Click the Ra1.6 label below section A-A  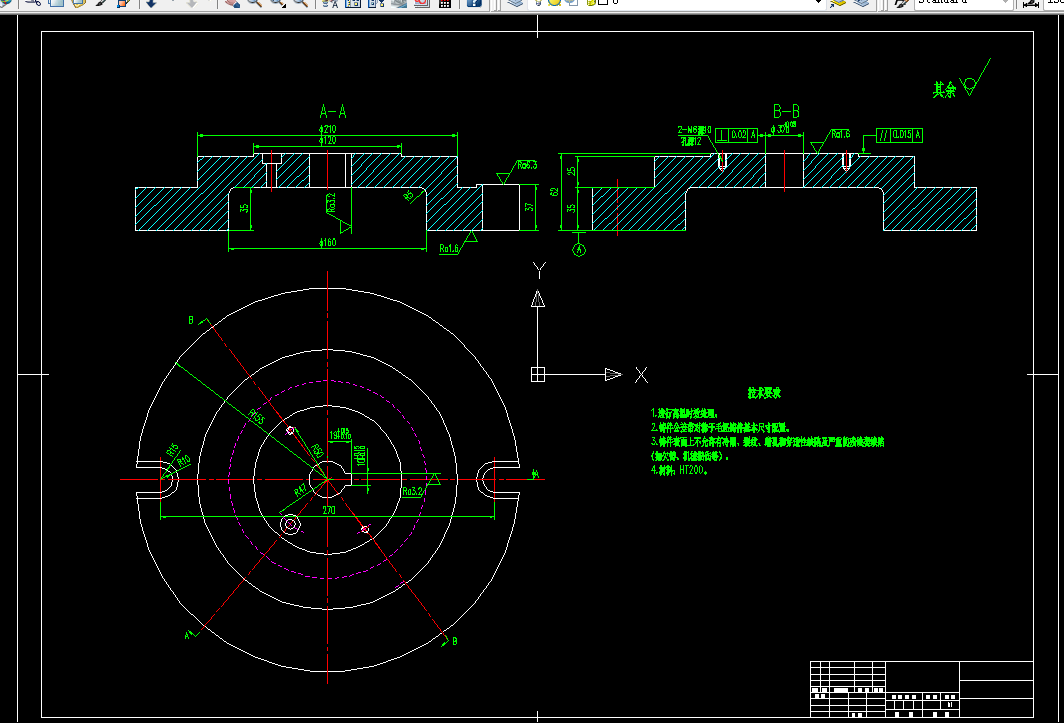coord(449,249)
